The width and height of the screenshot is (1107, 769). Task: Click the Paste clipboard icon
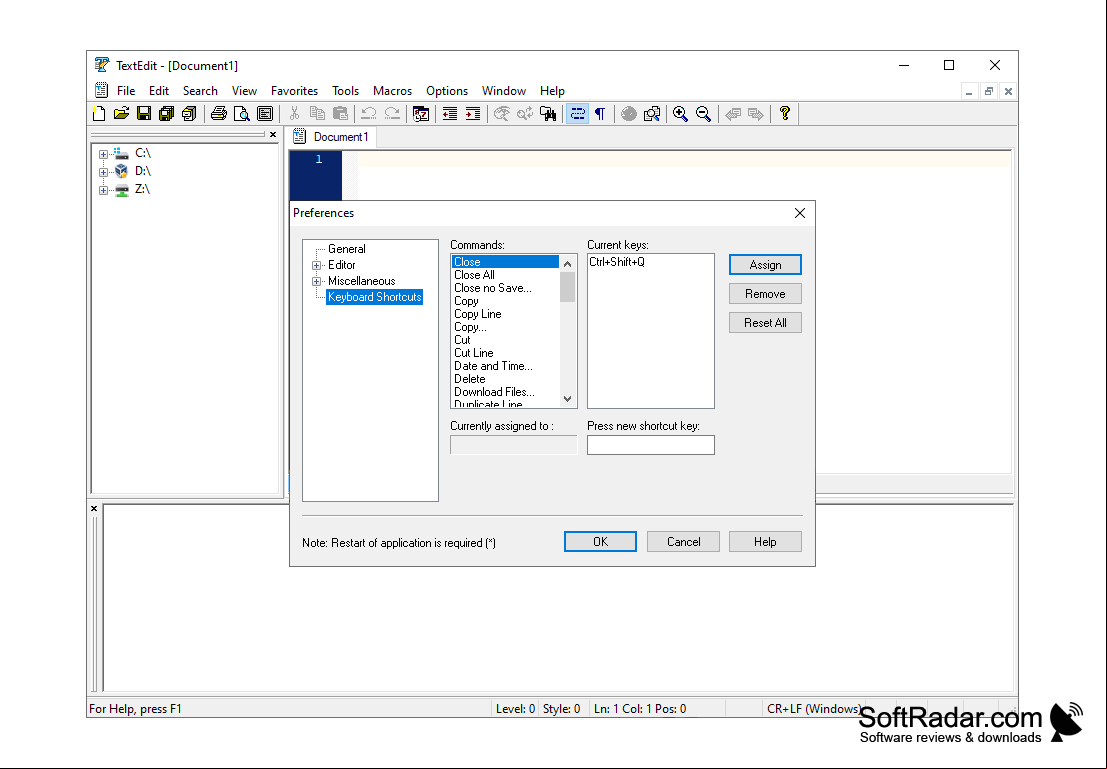[x=340, y=114]
